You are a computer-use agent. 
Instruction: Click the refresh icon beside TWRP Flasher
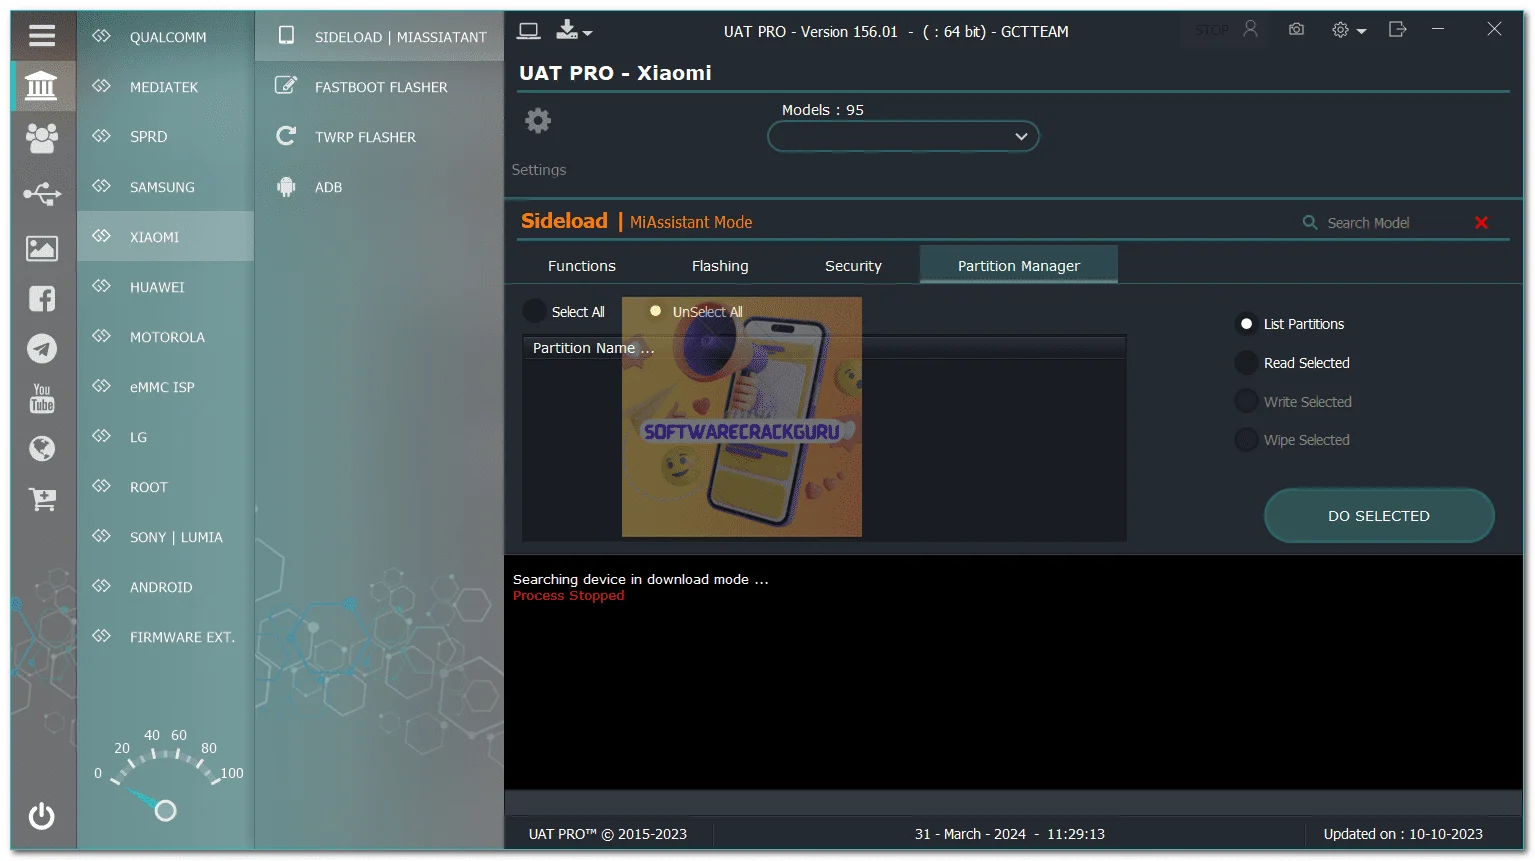pos(286,136)
